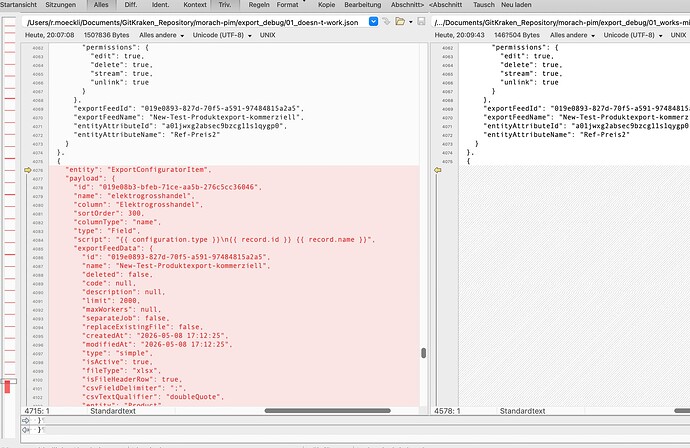This screenshot has height=448, width=690.
Task: Open the Regeln rules dialog
Action: pos(259,5)
